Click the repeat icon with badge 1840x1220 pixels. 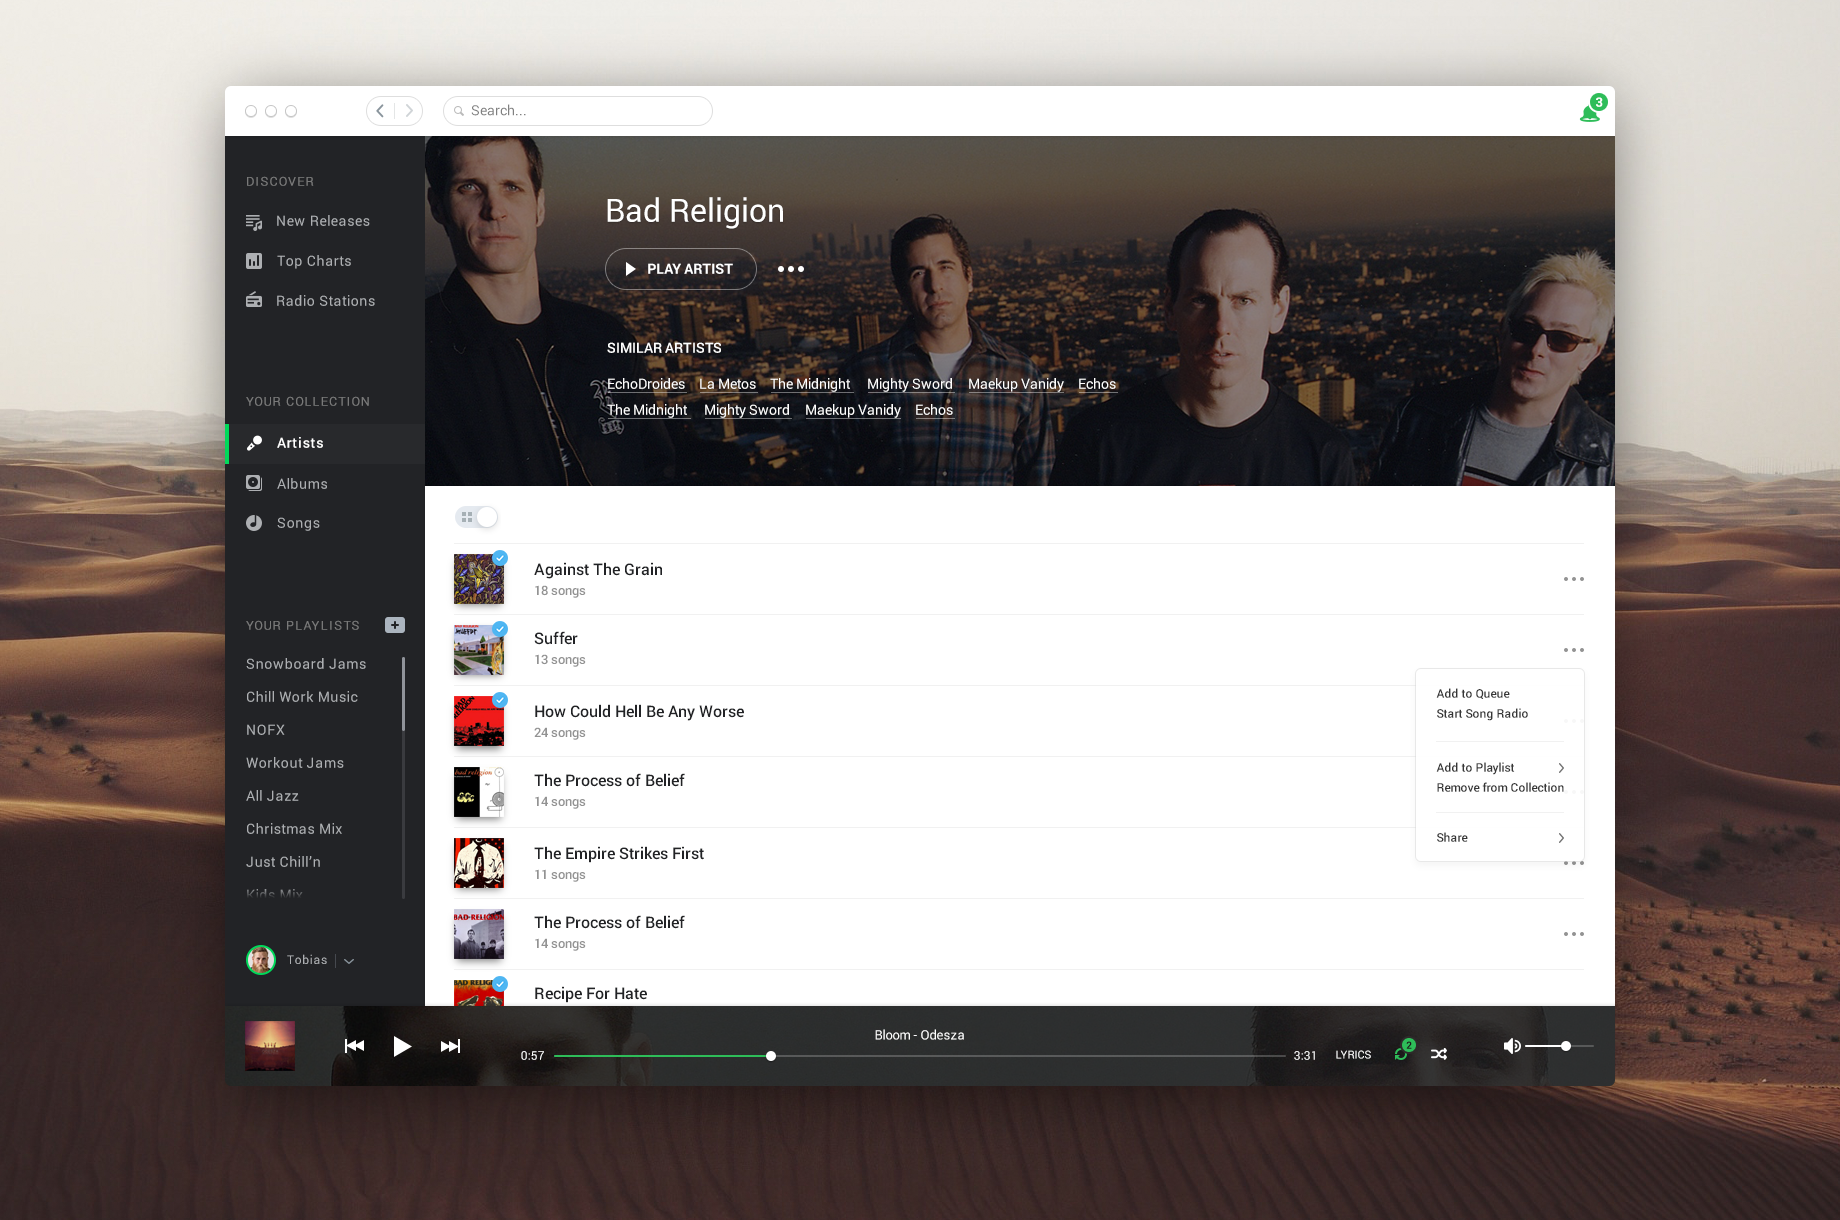tap(1402, 1052)
